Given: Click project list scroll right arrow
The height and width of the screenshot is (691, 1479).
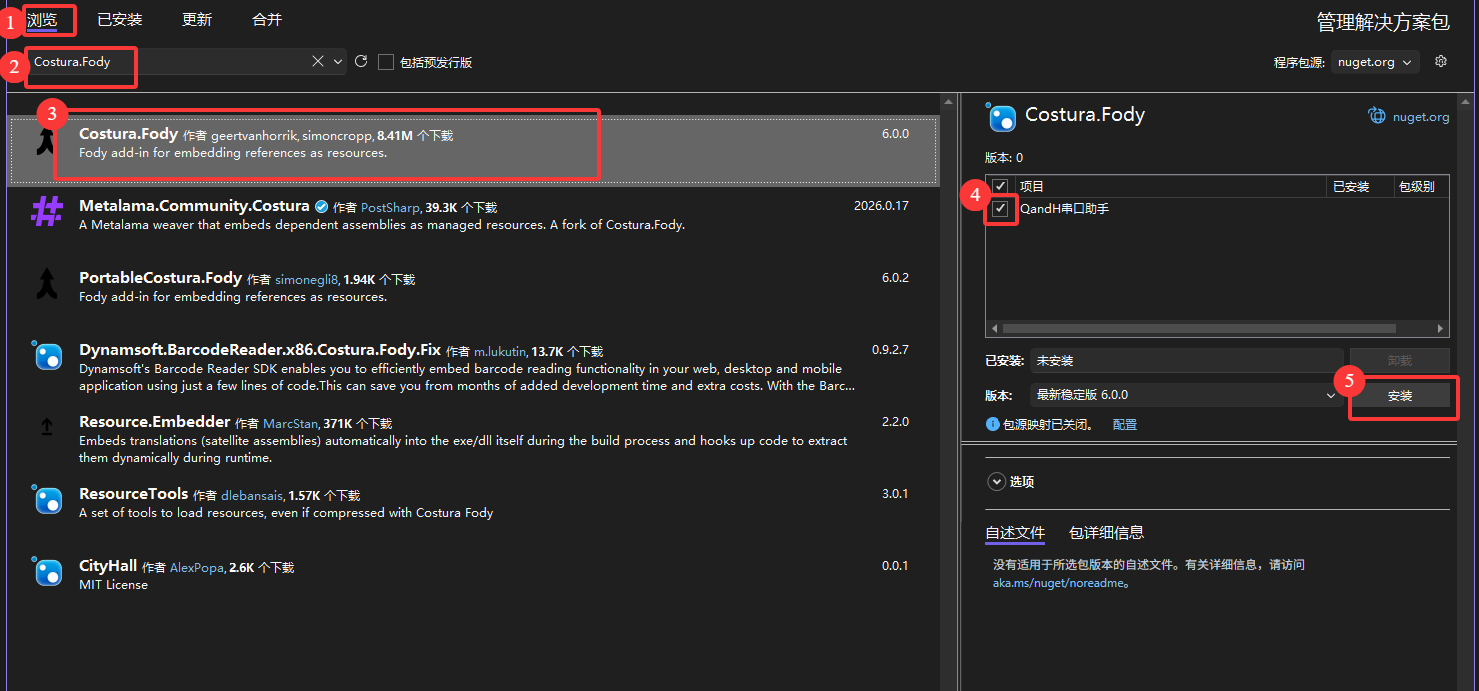Looking at the screenshot, I should point(1440,328).
